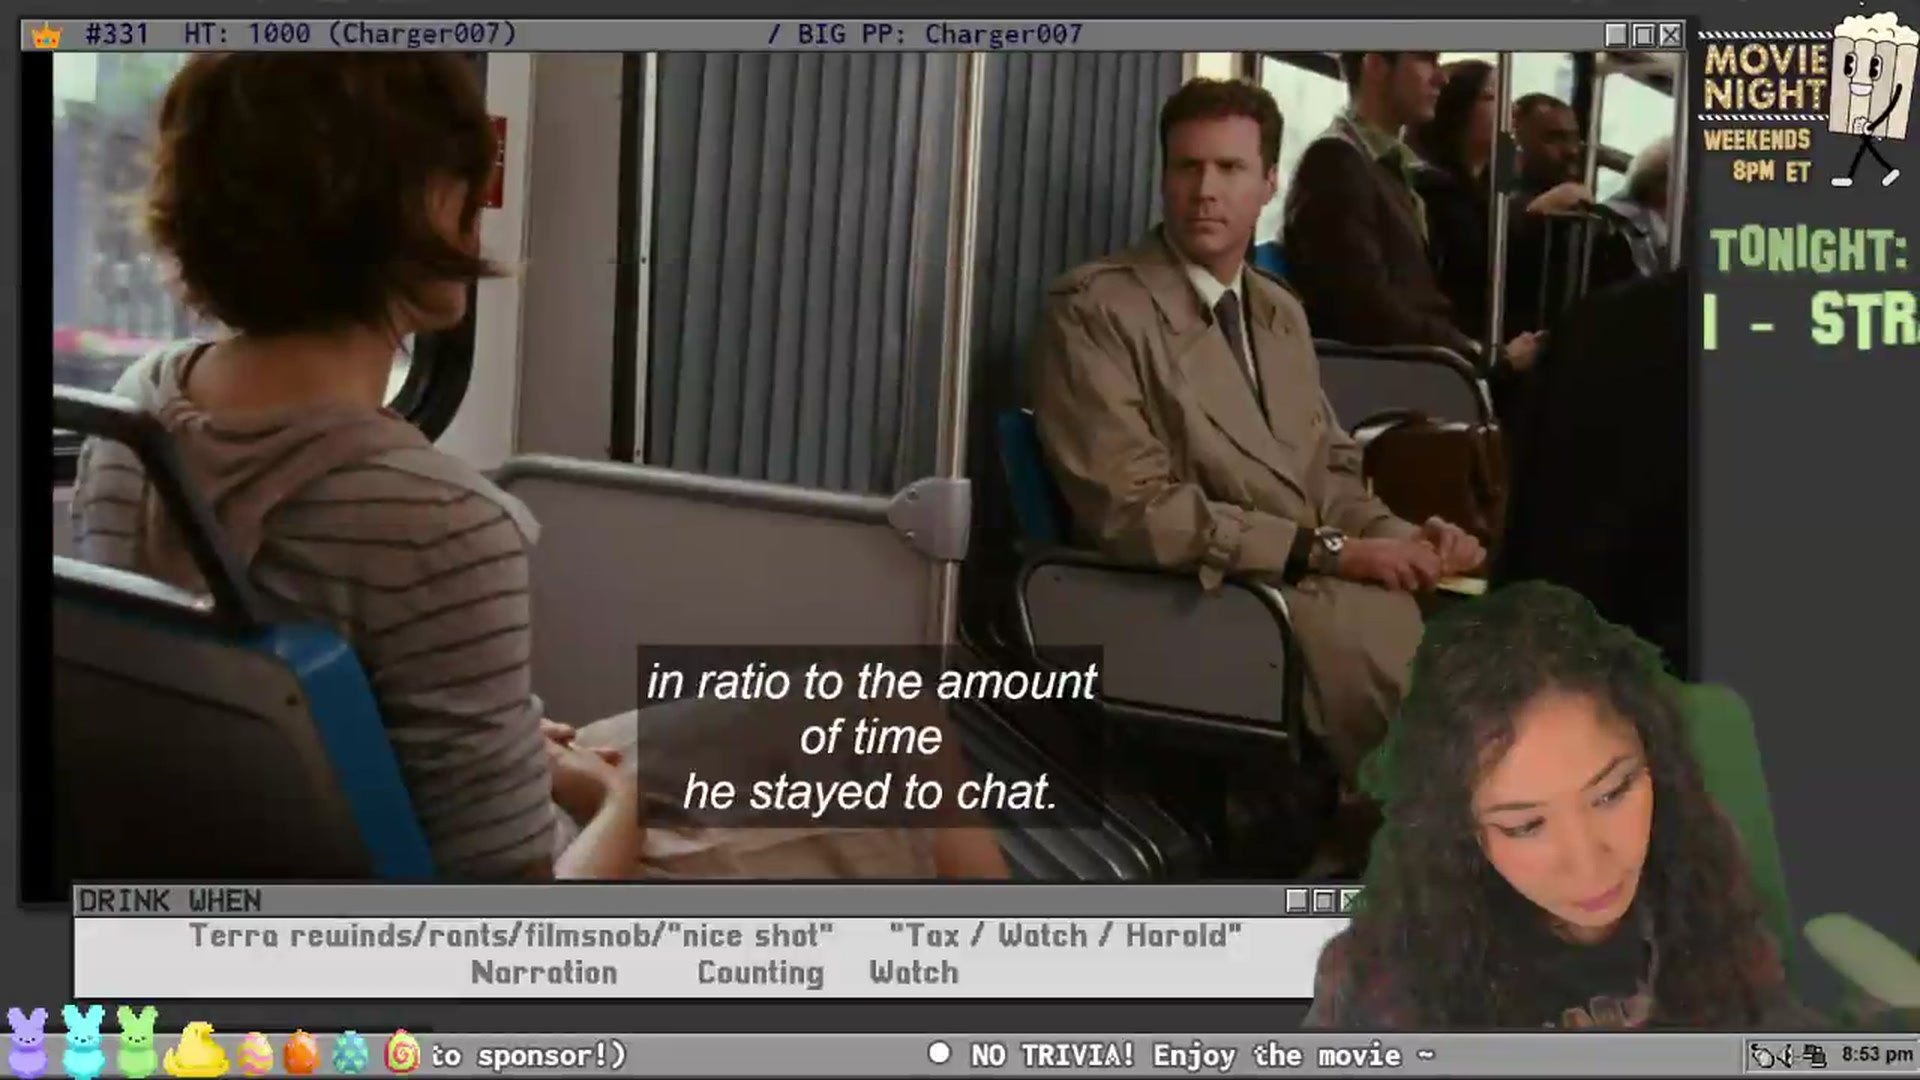1920x1080 pixels.
Task: Click the walking popcorn mascot
Action: pyautogui.click(x=1870, y=100)
